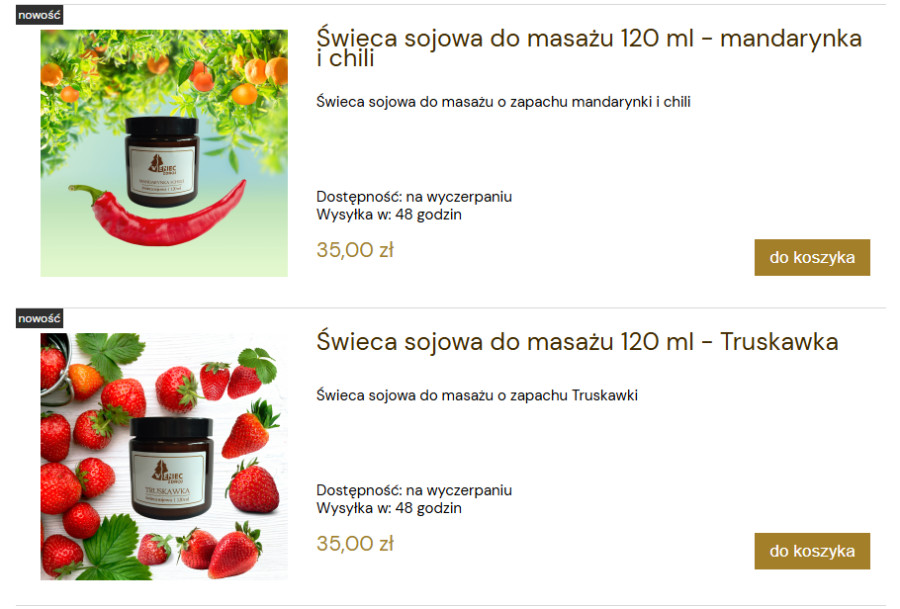Click 35,00 zł price of mandarynka candle
This screenshot has height=609, width=900.
pyautogui.click(x=355, y=250)
